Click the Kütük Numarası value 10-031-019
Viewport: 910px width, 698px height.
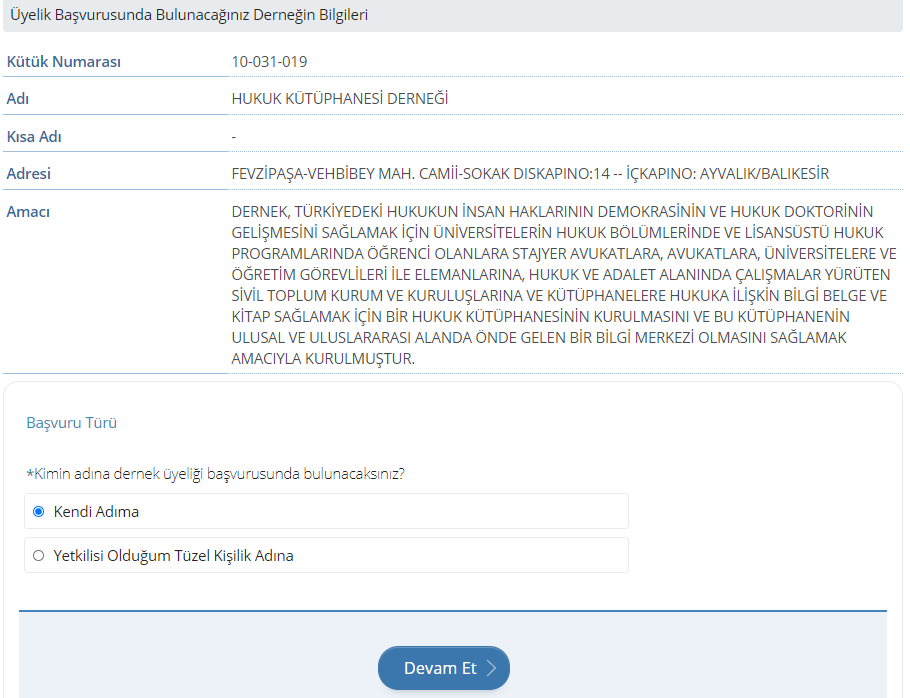[269, 62]
